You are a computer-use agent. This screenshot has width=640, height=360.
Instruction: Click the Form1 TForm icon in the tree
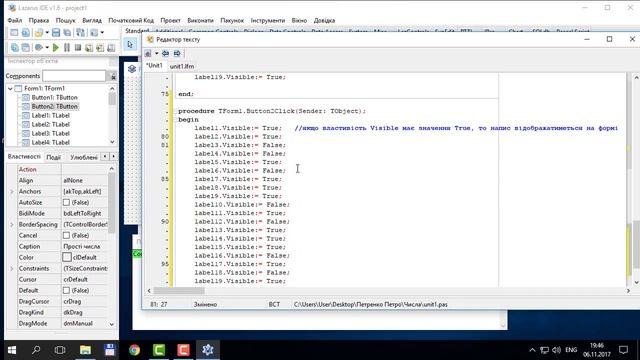18,89
